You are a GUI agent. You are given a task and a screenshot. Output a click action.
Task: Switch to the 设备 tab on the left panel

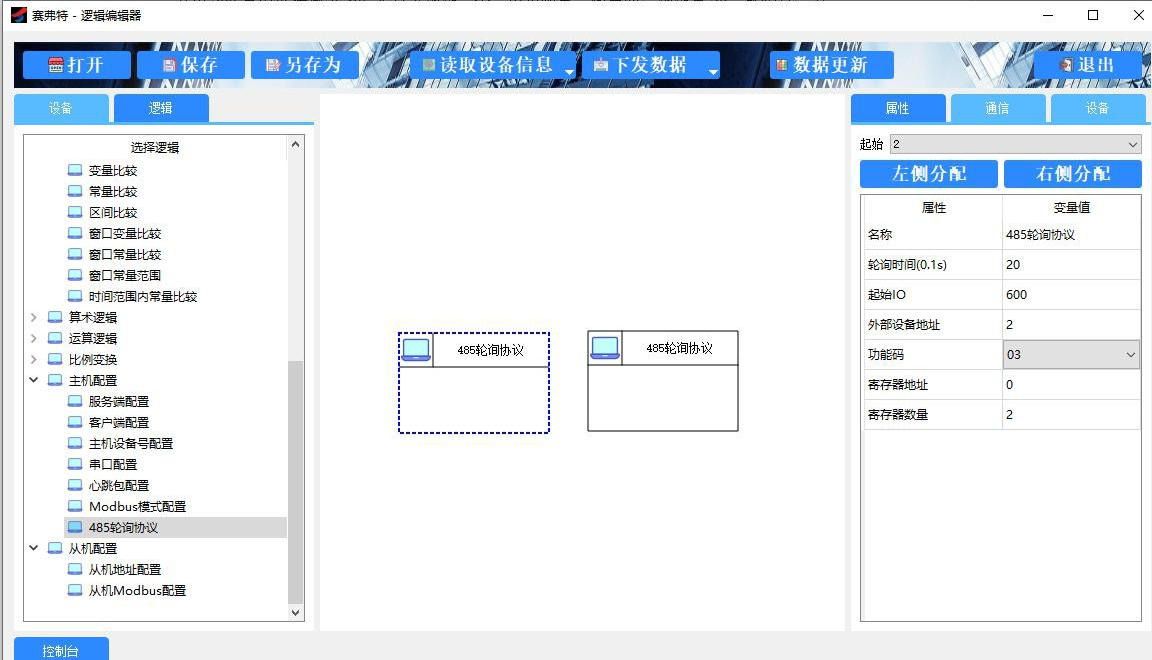61,108
